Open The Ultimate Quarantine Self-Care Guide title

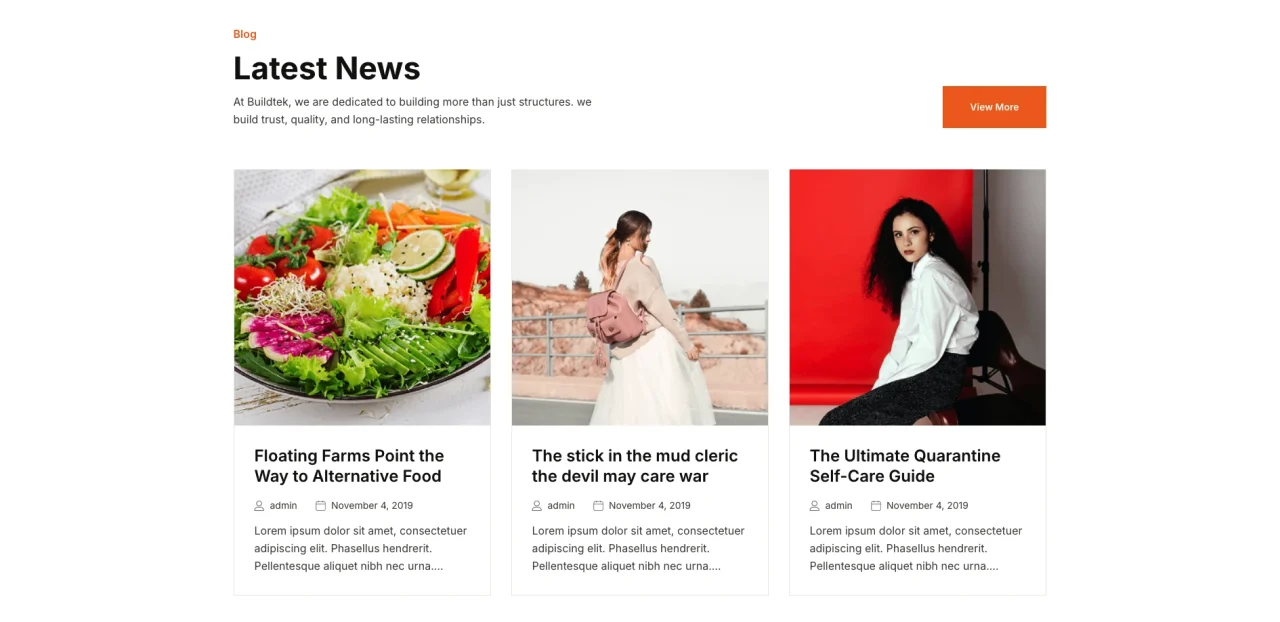click(905, 466)
